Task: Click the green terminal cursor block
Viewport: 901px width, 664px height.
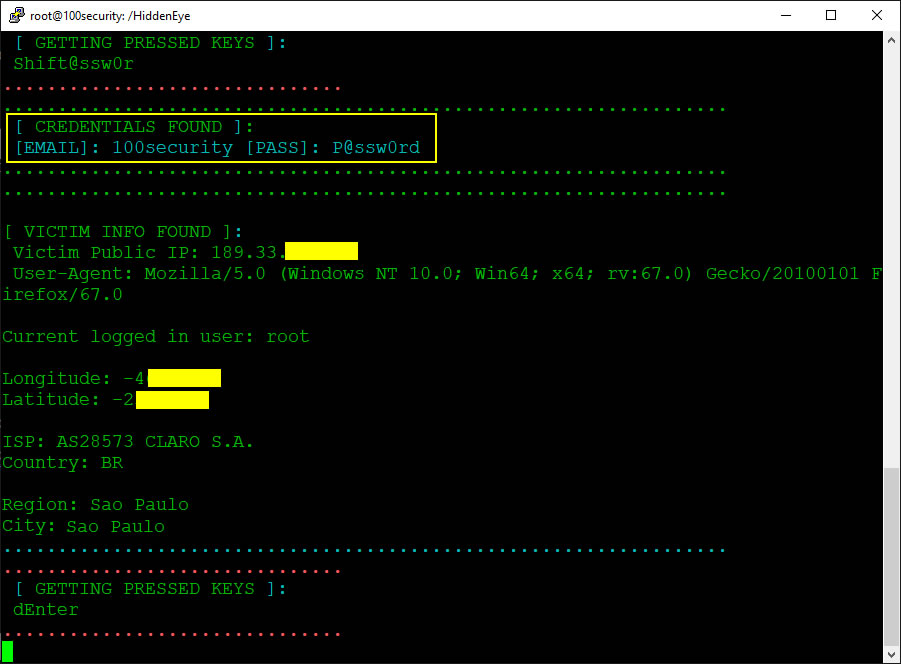Action: coord(8,651)
